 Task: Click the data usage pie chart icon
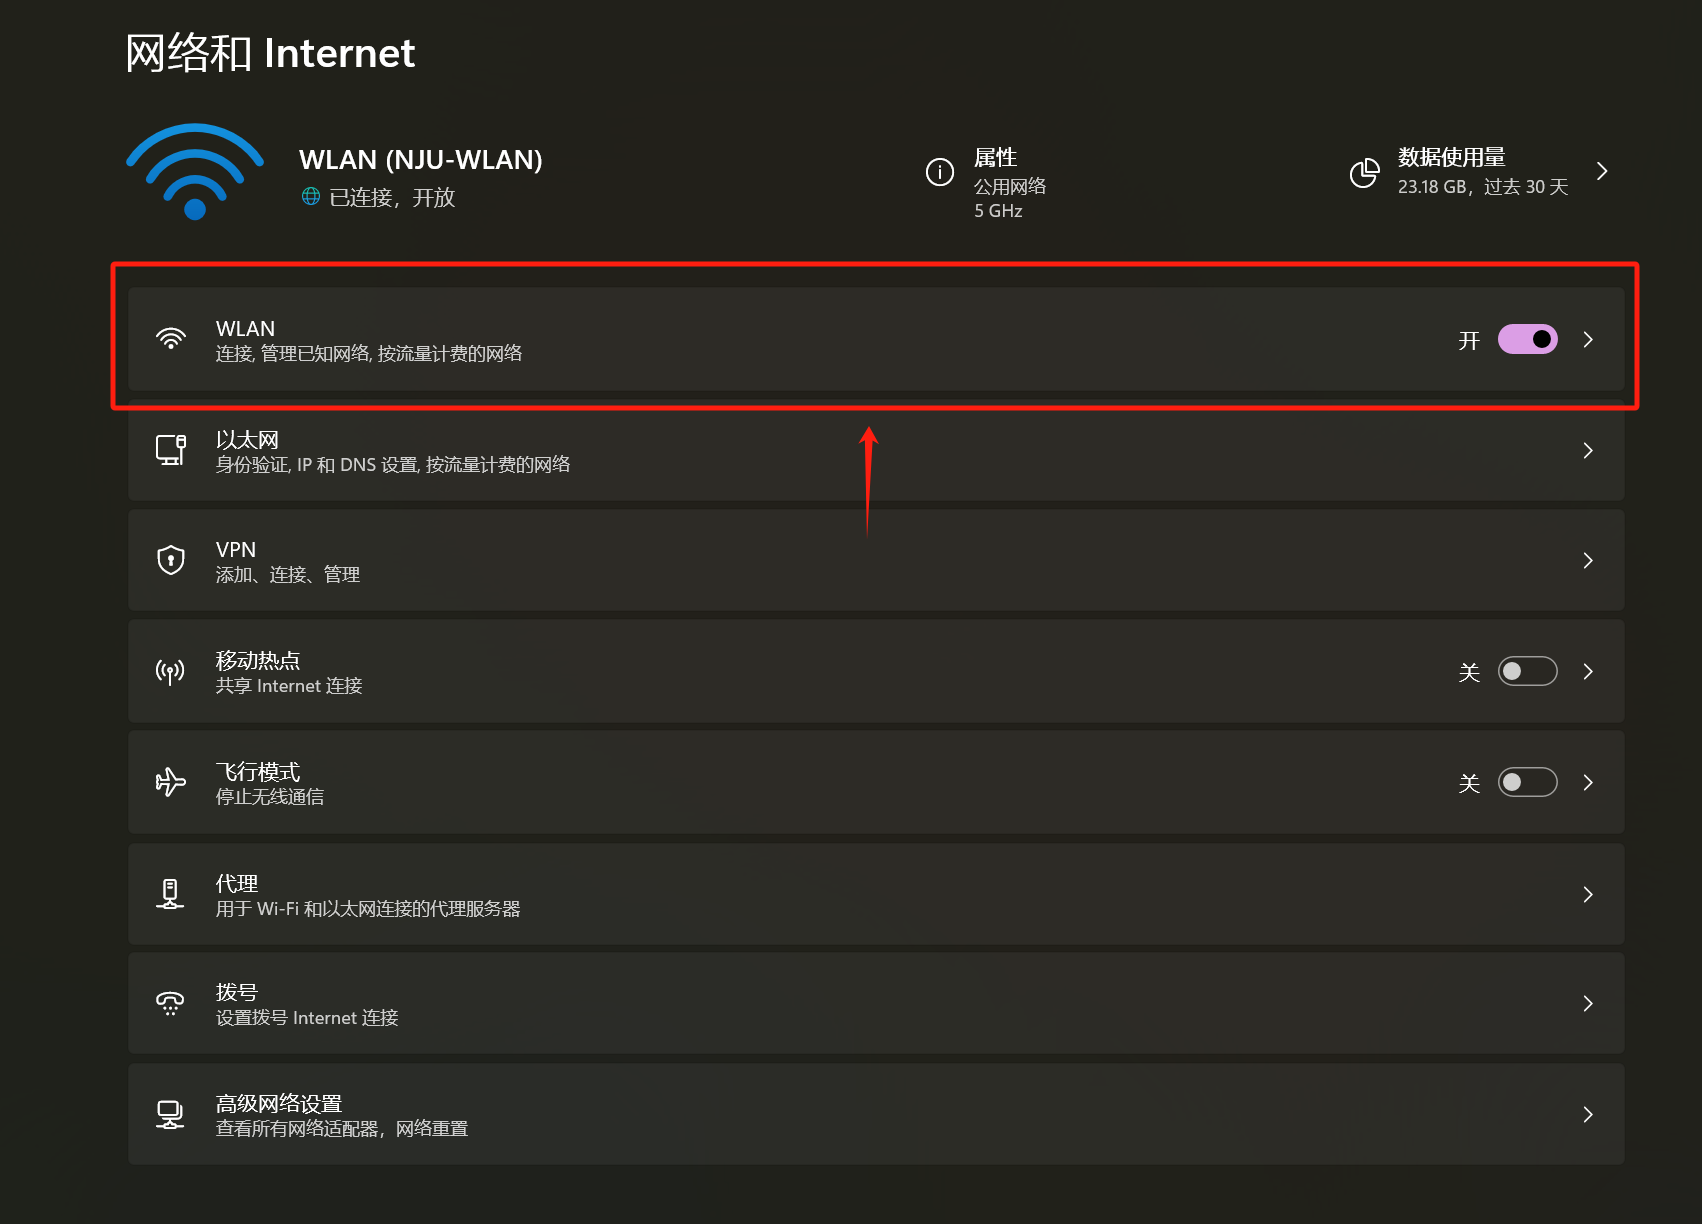point(1364,173)
